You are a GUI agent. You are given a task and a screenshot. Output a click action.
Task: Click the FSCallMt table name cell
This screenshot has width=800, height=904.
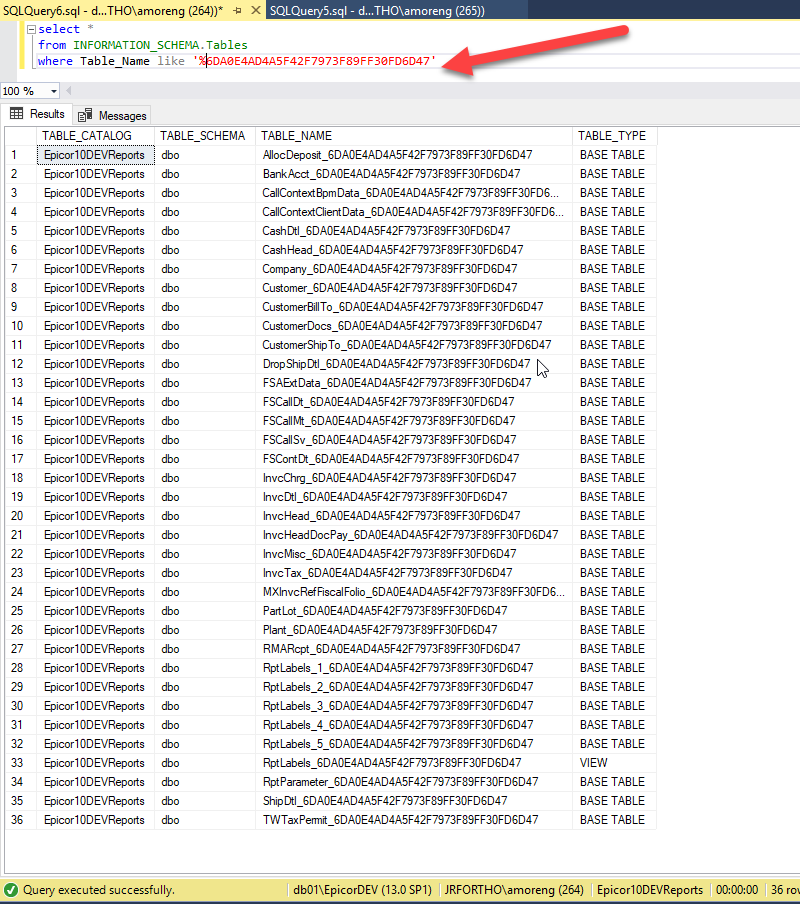pyautogui.click(x=414, y=421)
